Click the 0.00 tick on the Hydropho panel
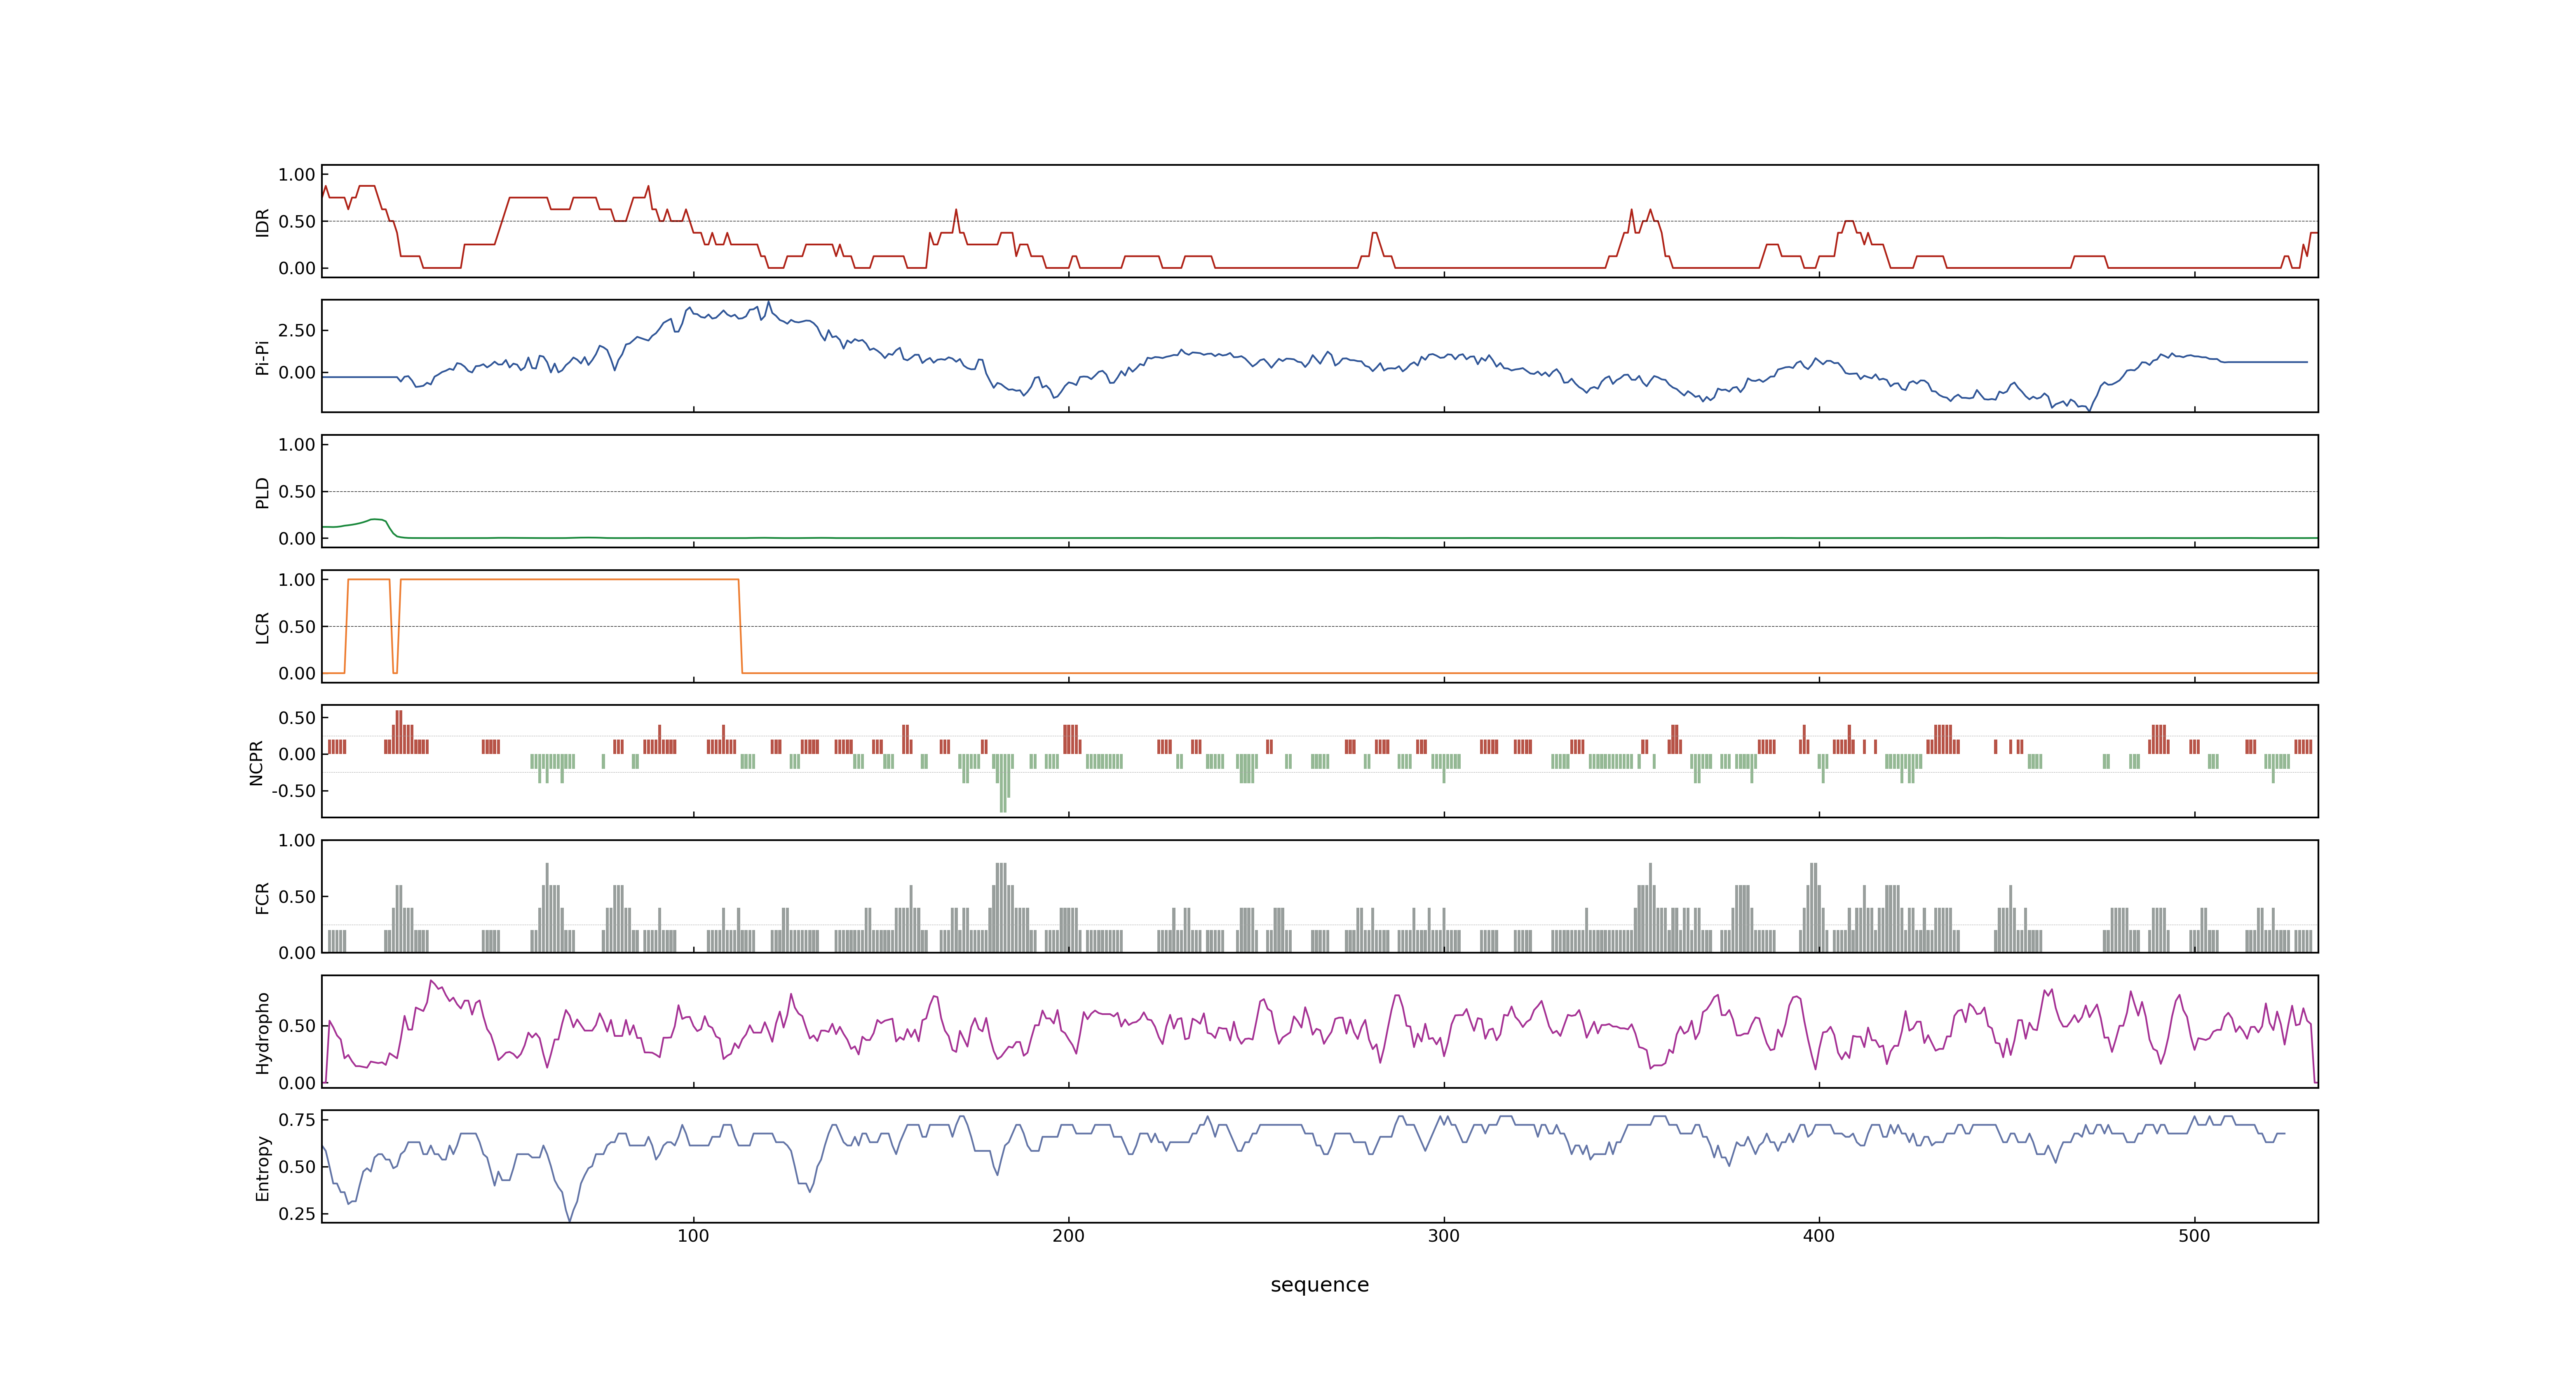 pos(297,1083)
